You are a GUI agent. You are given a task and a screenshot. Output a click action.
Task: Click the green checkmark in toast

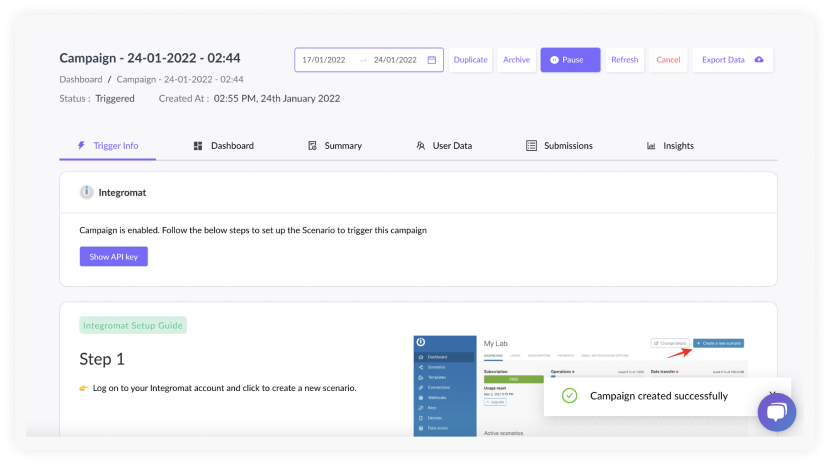click(570, 396)
